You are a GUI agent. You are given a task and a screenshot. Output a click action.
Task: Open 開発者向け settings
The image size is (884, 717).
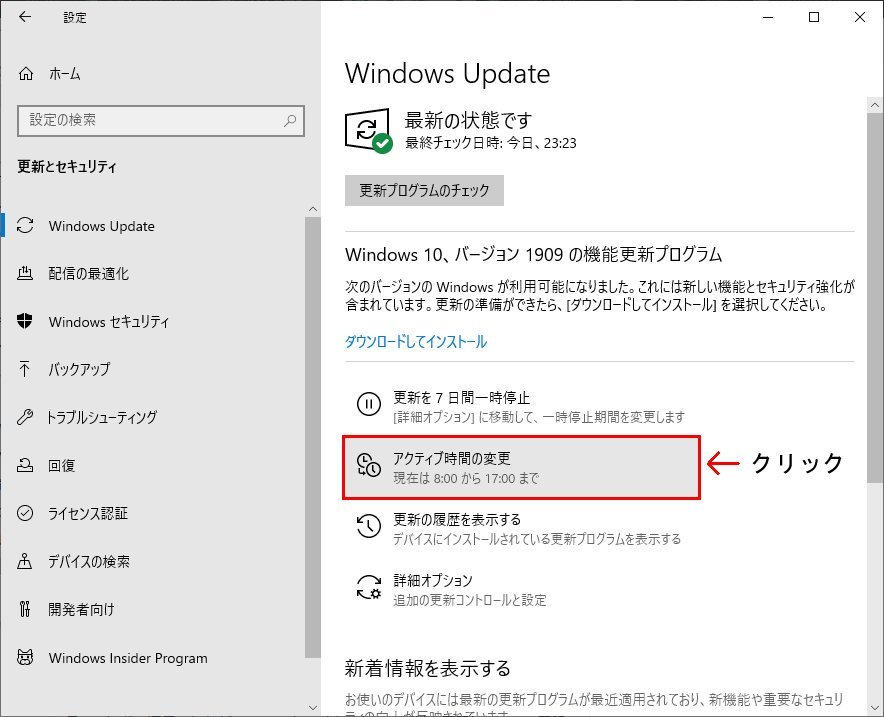(81, 609)
